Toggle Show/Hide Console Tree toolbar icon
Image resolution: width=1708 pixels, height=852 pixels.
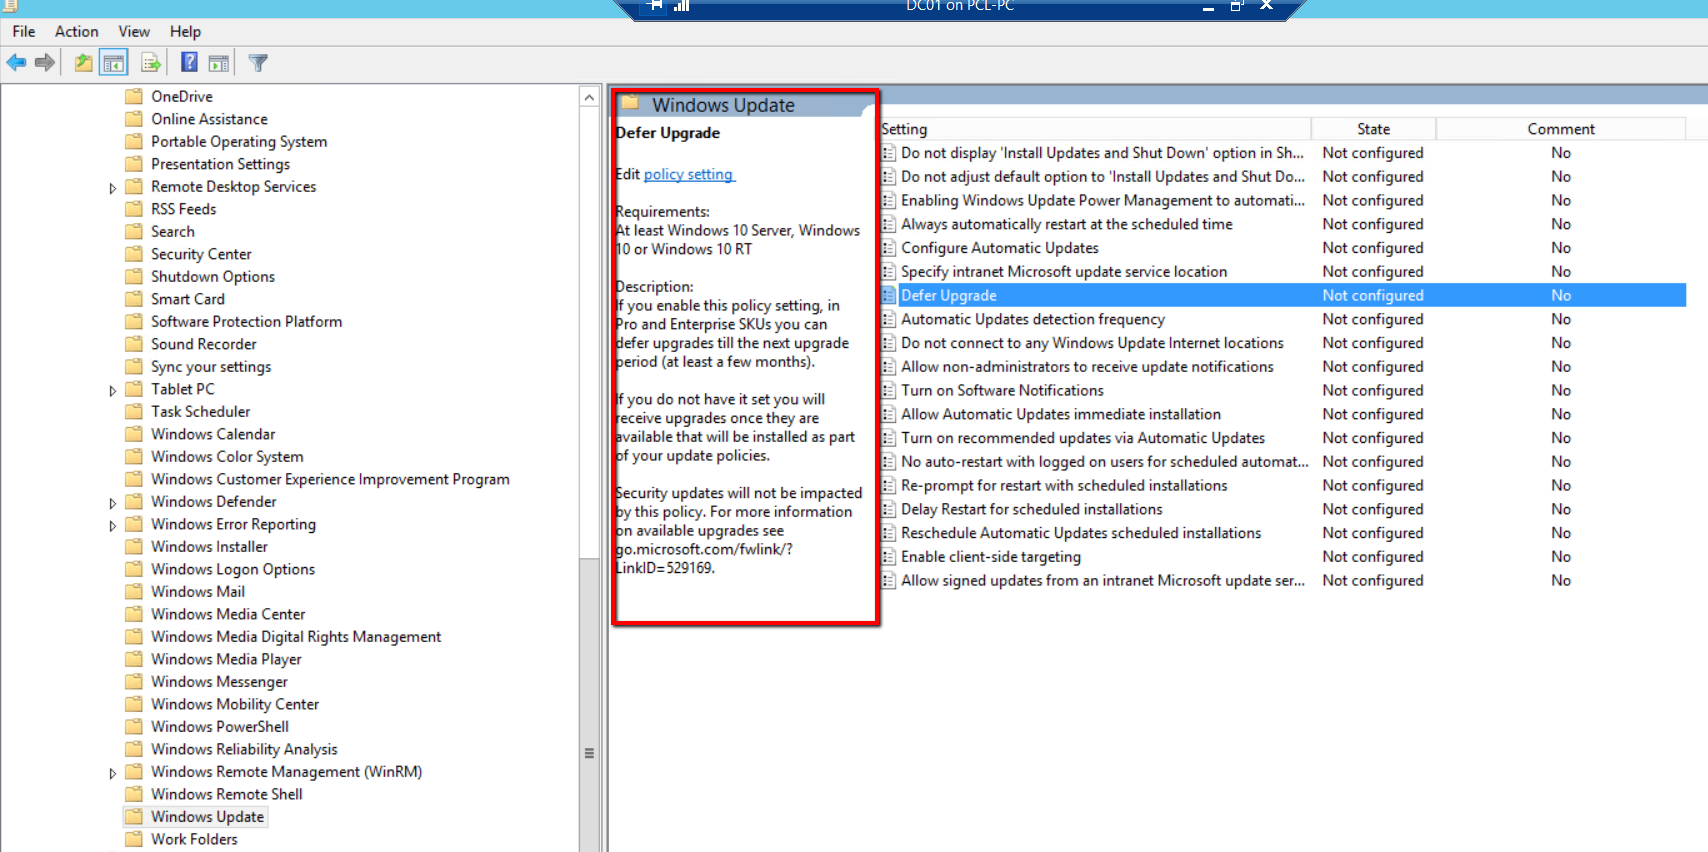tap(114, 63)
